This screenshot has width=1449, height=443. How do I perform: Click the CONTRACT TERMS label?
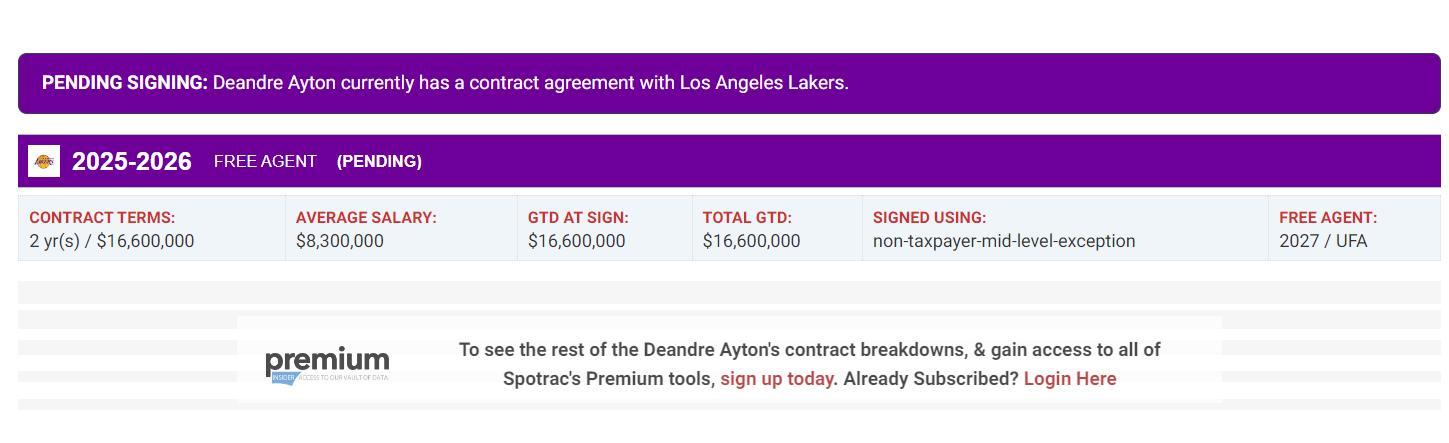(102, 217)
